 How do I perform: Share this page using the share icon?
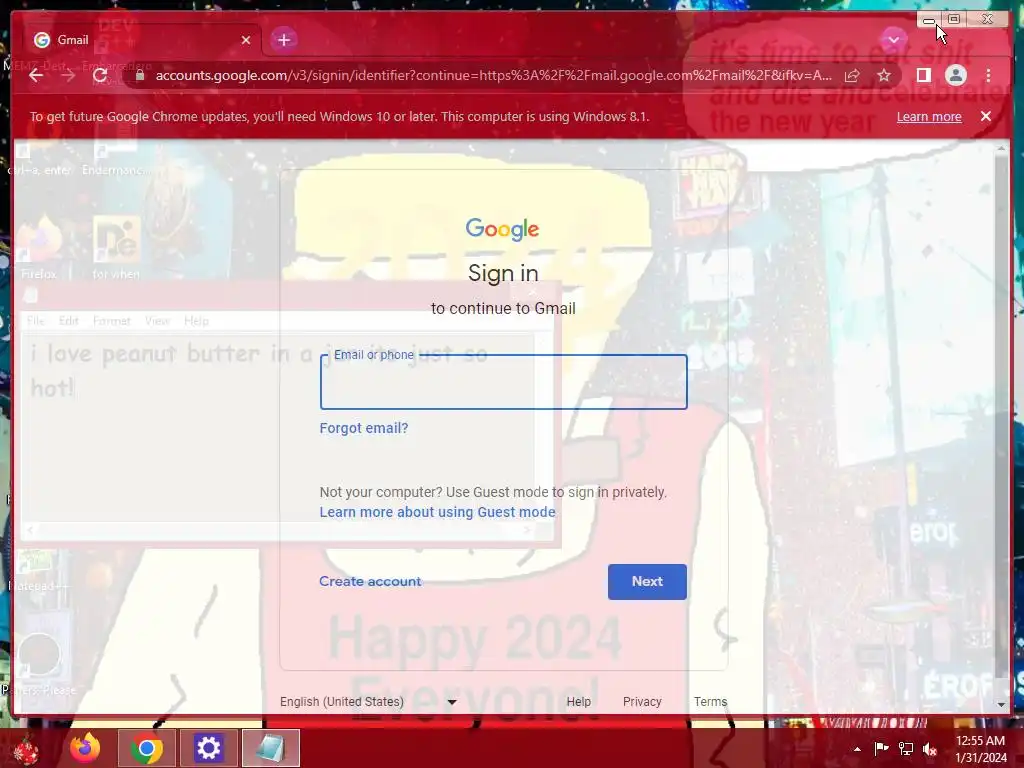(x=852, y=76)
